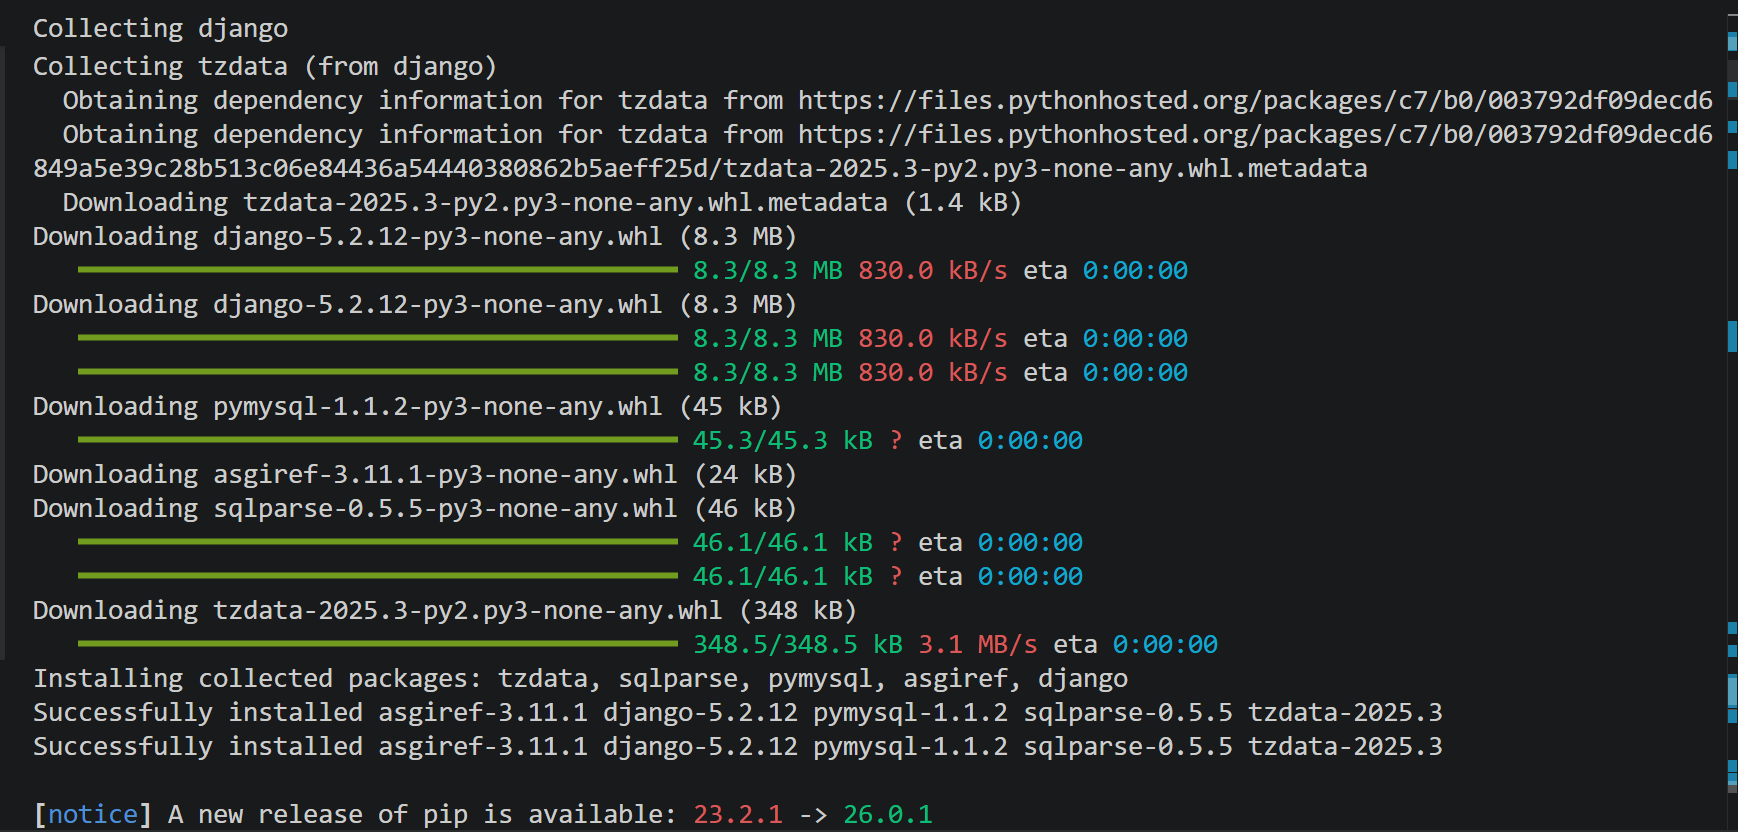
Task: Click "Installing collected packages:" text
Action: coord(257,678)
